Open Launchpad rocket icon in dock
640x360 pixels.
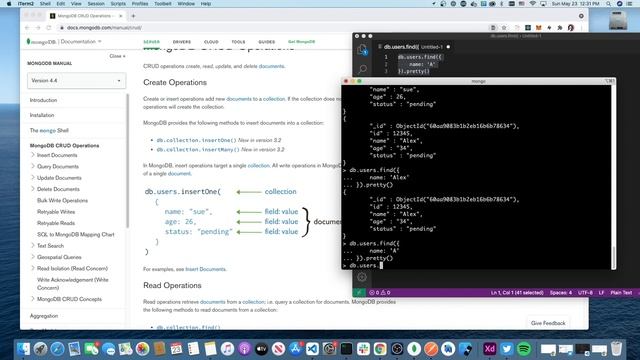(40, 349)
